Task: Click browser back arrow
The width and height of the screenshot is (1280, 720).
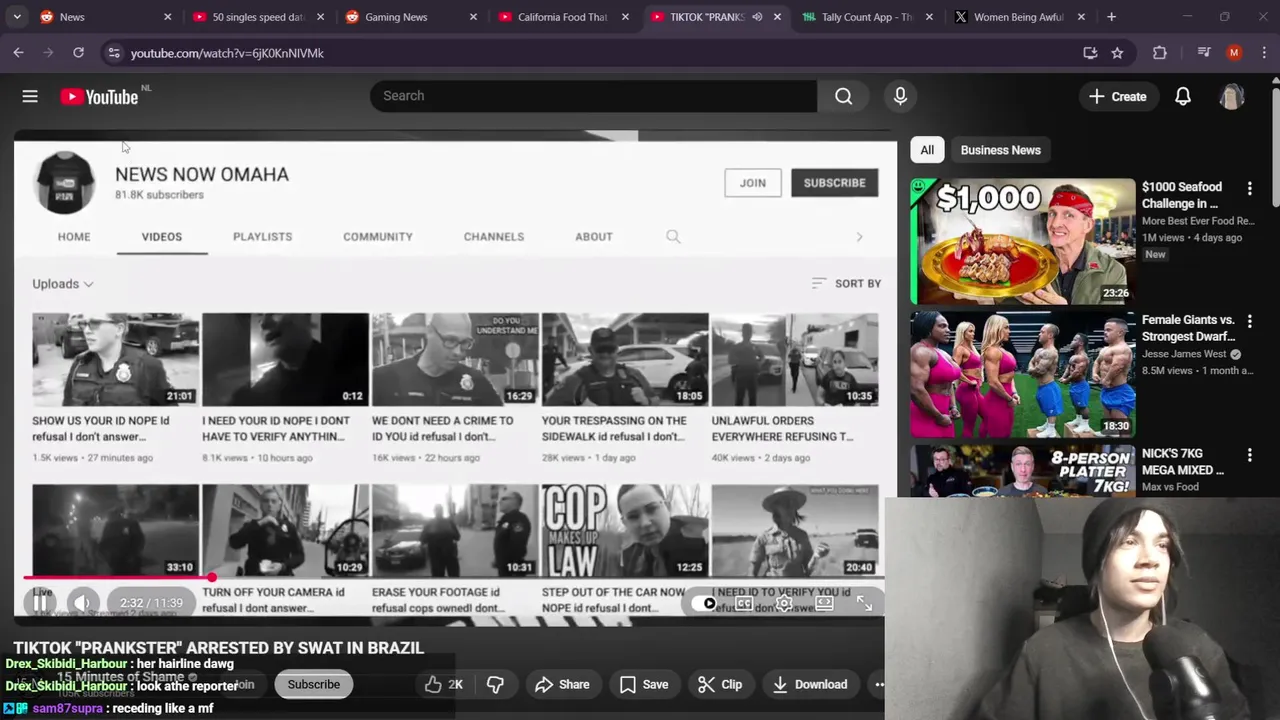Action: click(19, 53)
